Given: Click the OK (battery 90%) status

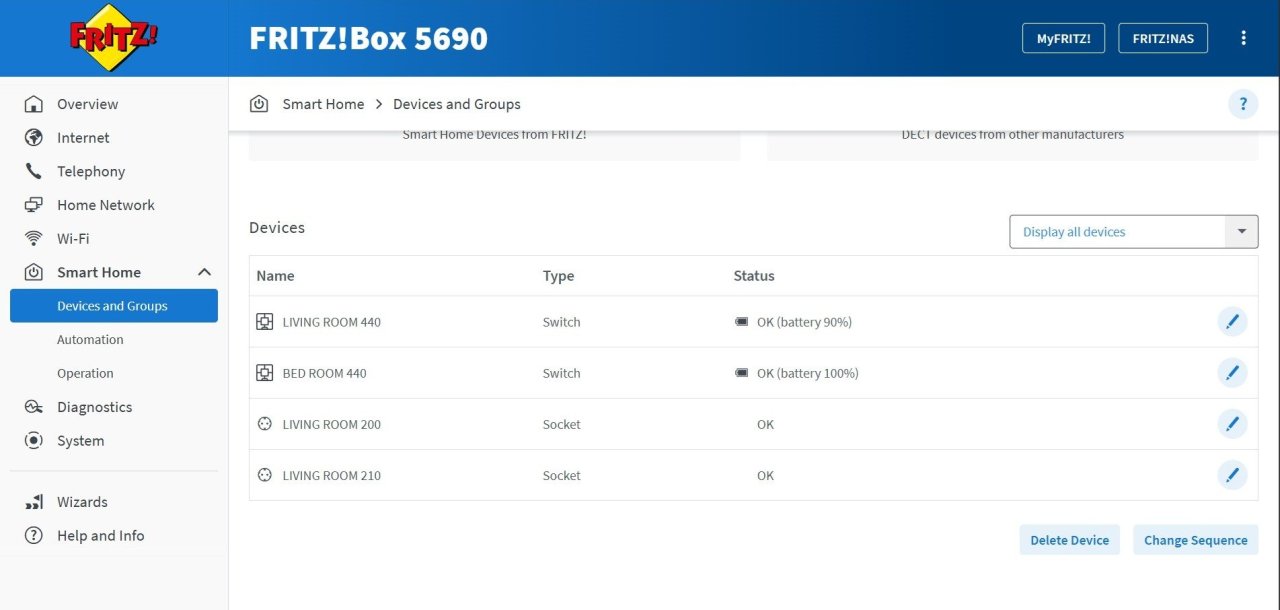Looking at the screenshot, I should (x=804, y=322).
